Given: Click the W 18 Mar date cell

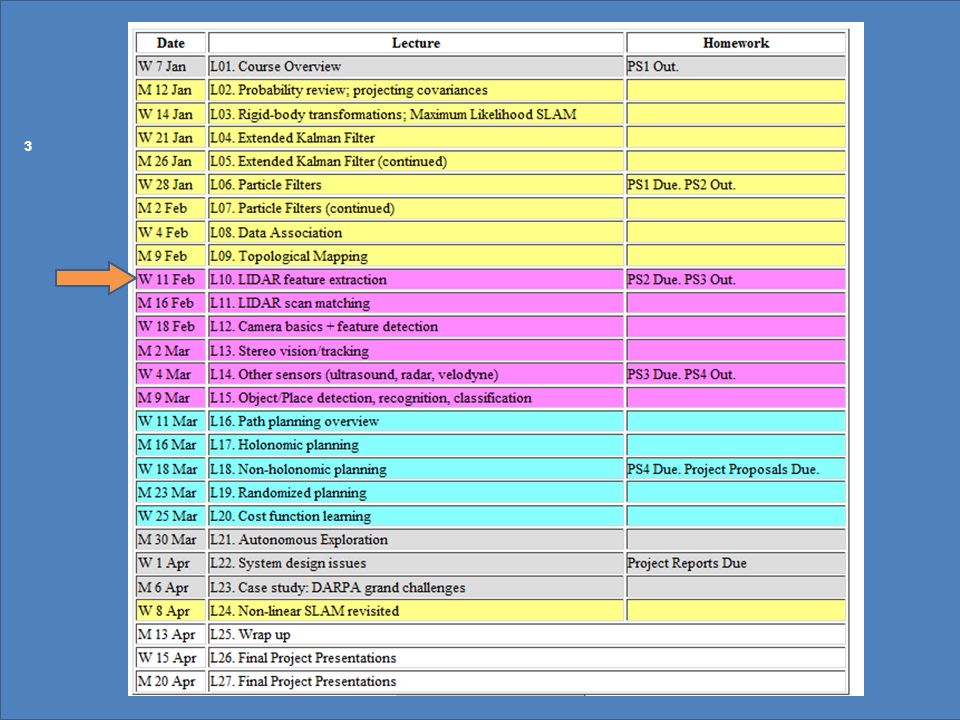Looking at the screenshot, I should pyautogui.click(x=170, y=469).
